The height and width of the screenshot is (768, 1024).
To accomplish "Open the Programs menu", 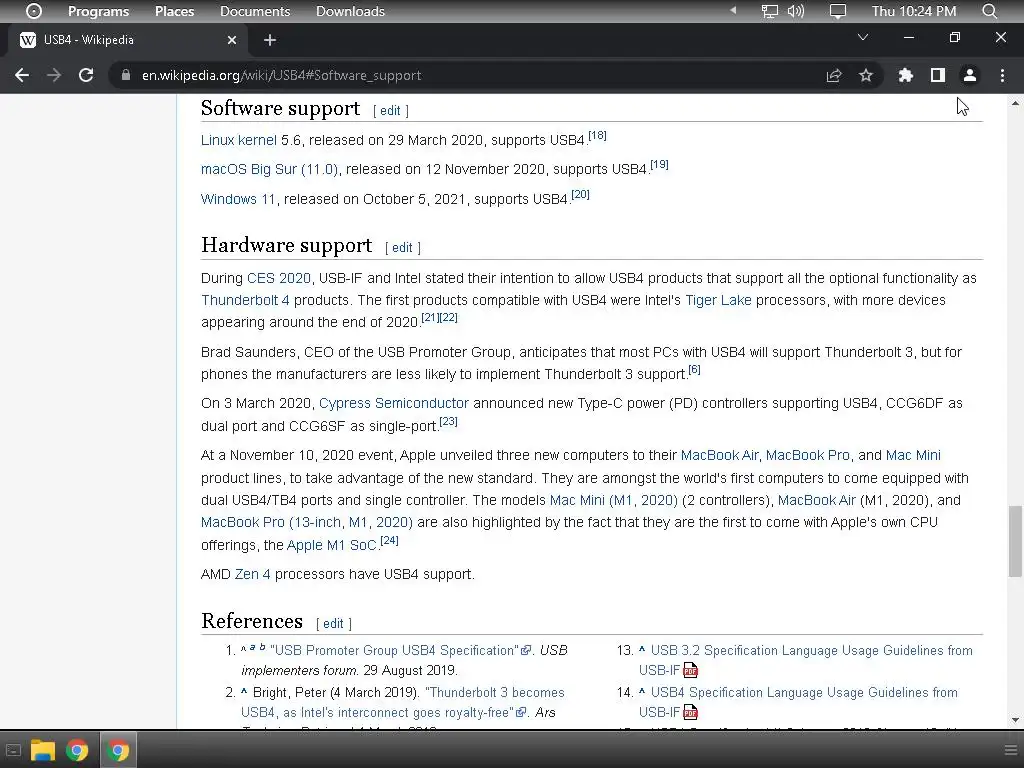I will (x=99, y=11).
